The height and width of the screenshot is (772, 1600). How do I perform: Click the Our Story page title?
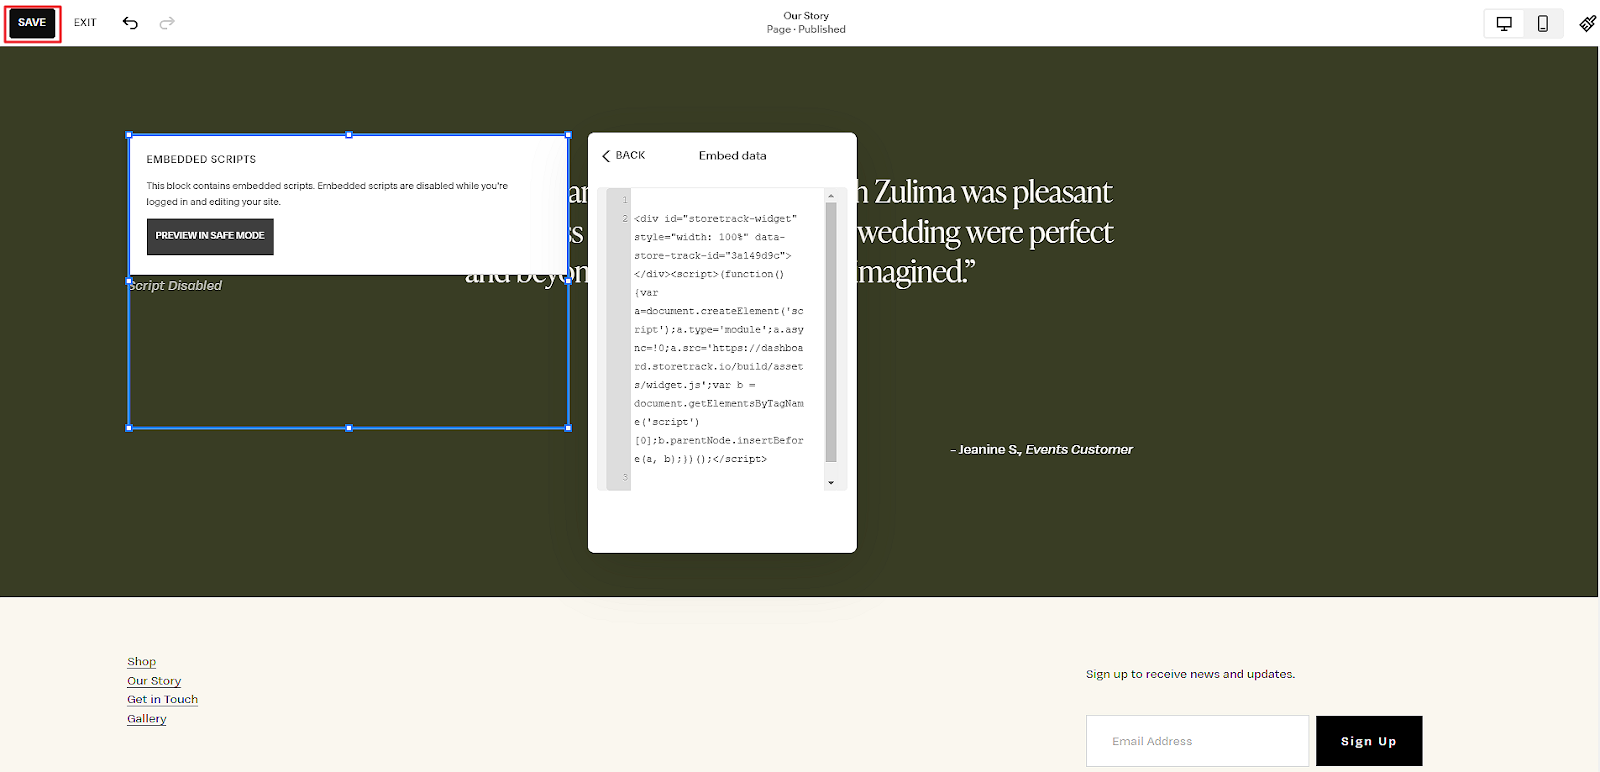(806, 16)
